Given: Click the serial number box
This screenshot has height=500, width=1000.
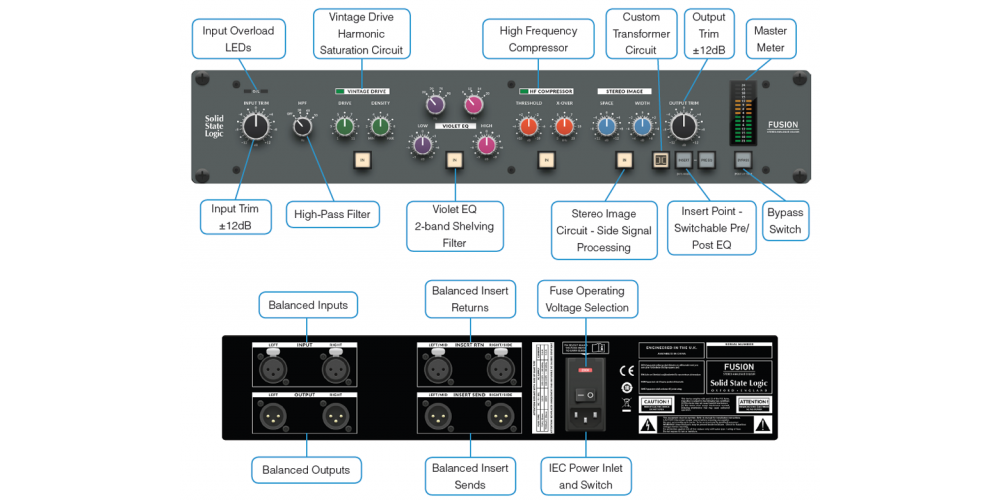Looking at the screenshot, I should point(740,350).
